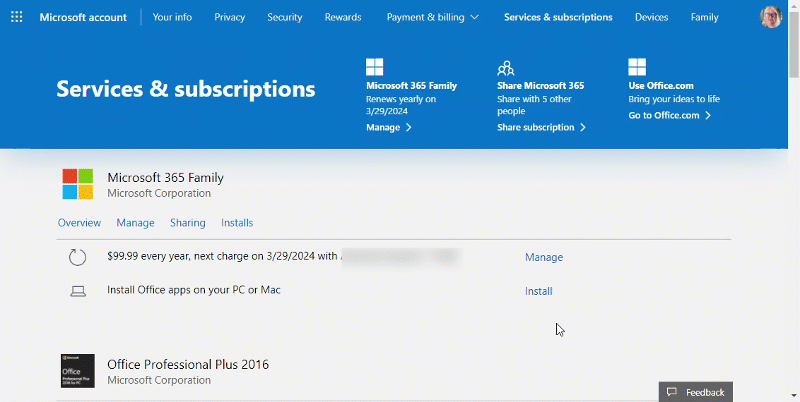Switch to the Installs tab
Image resolution: width=800 pixels, height=402 pixels.
(x=237, y=223)
